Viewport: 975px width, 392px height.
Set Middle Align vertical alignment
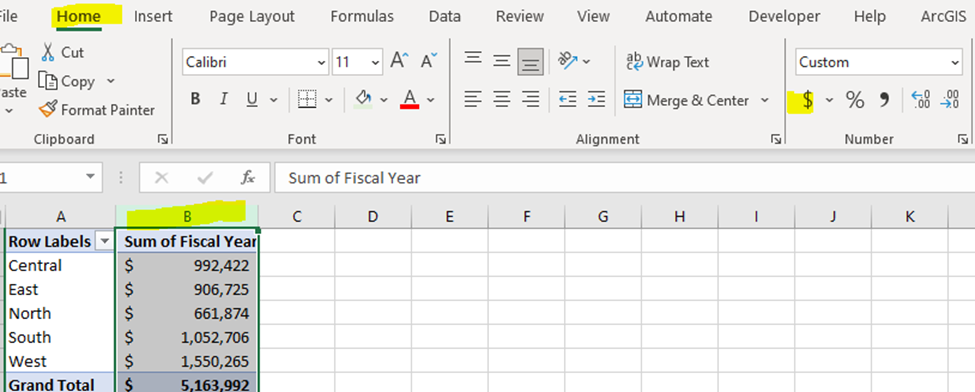pyautogui.click(x=502, y=61)
